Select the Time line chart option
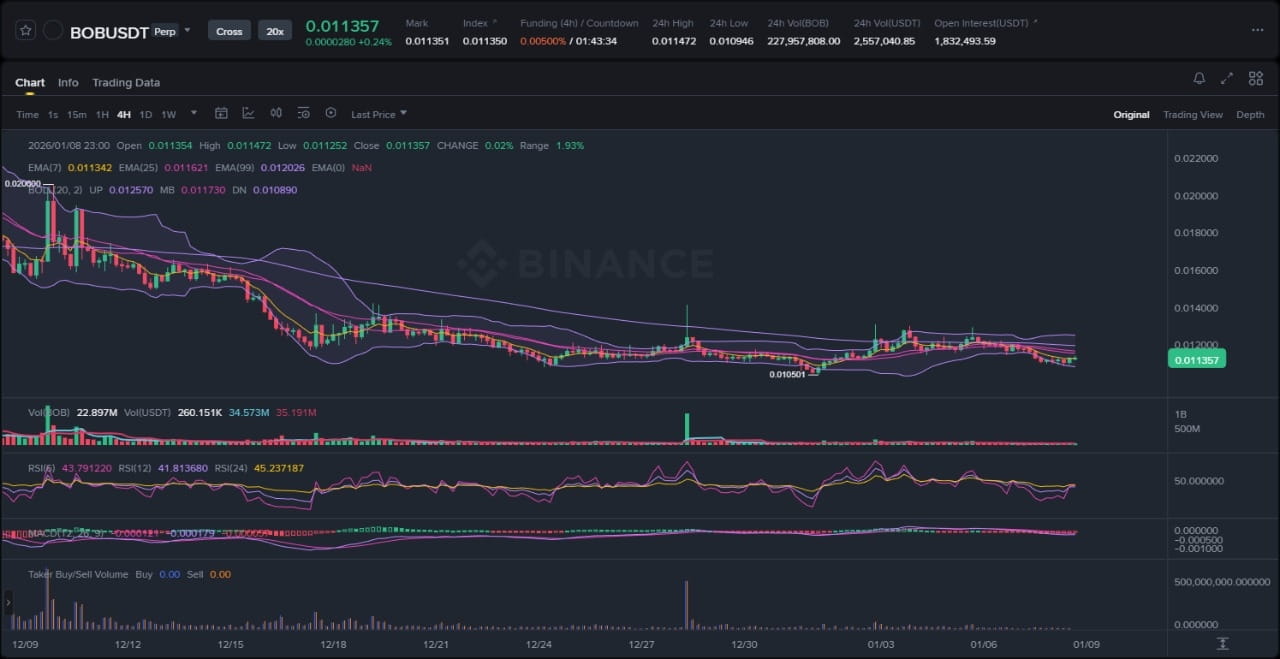Image resolution: width=1280 pixels, height=659 pixels. click(x=27, y=115)
